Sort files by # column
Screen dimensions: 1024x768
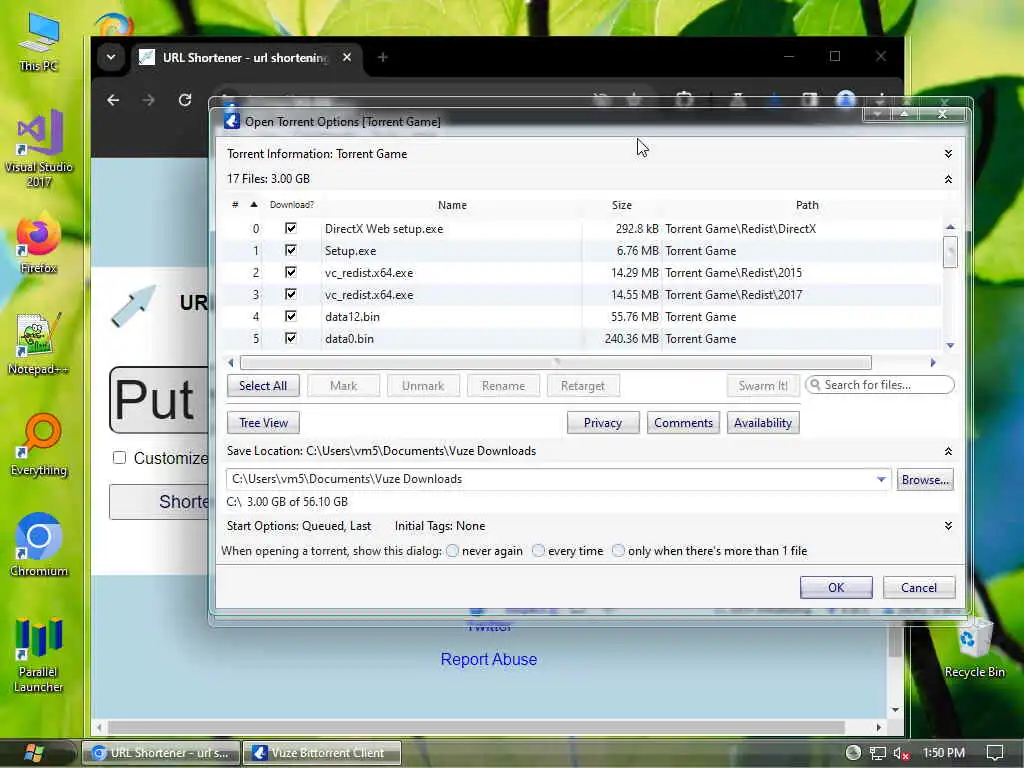pyautogui.click(x=235, y=205)
